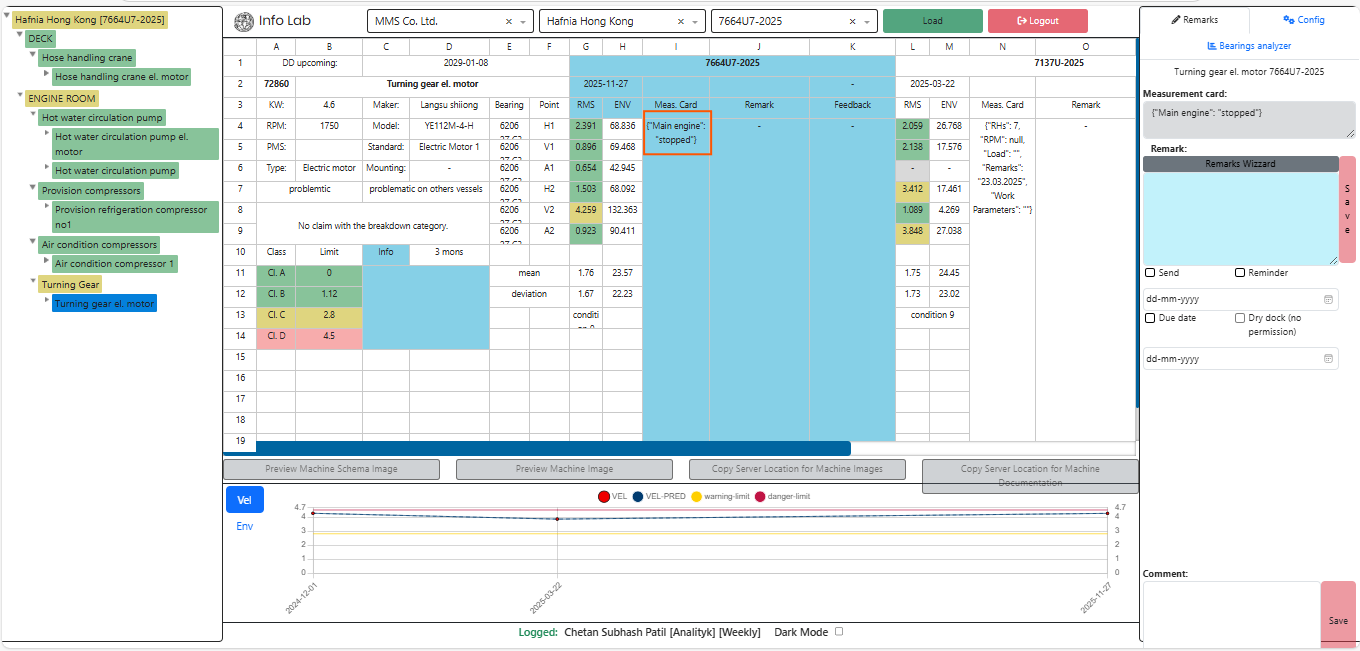Click the Info Lab globe logo

tap(243, 21)
